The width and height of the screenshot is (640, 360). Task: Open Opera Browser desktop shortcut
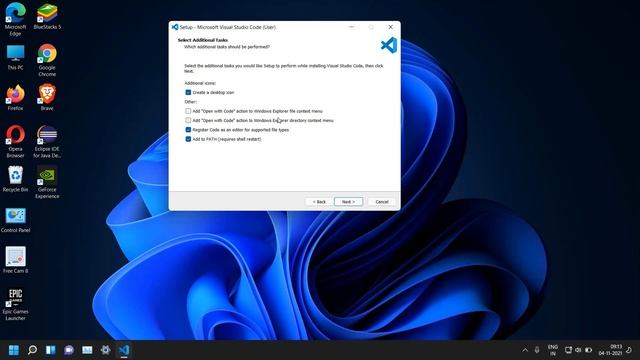point(16,141)
